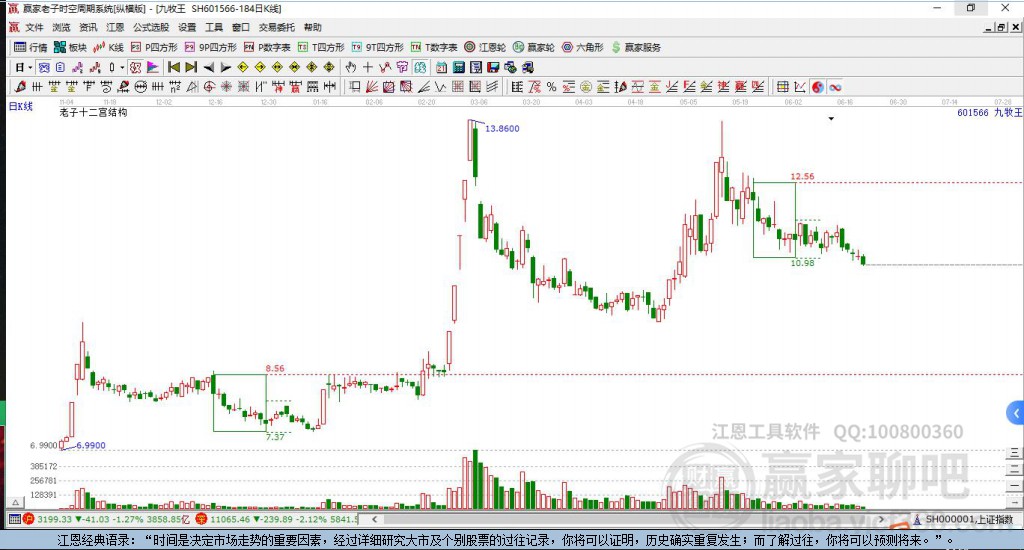The image size is (1024, 550).
Task: Click the axis chart icon before yin-yang
Action: click(x=800, y=87)
